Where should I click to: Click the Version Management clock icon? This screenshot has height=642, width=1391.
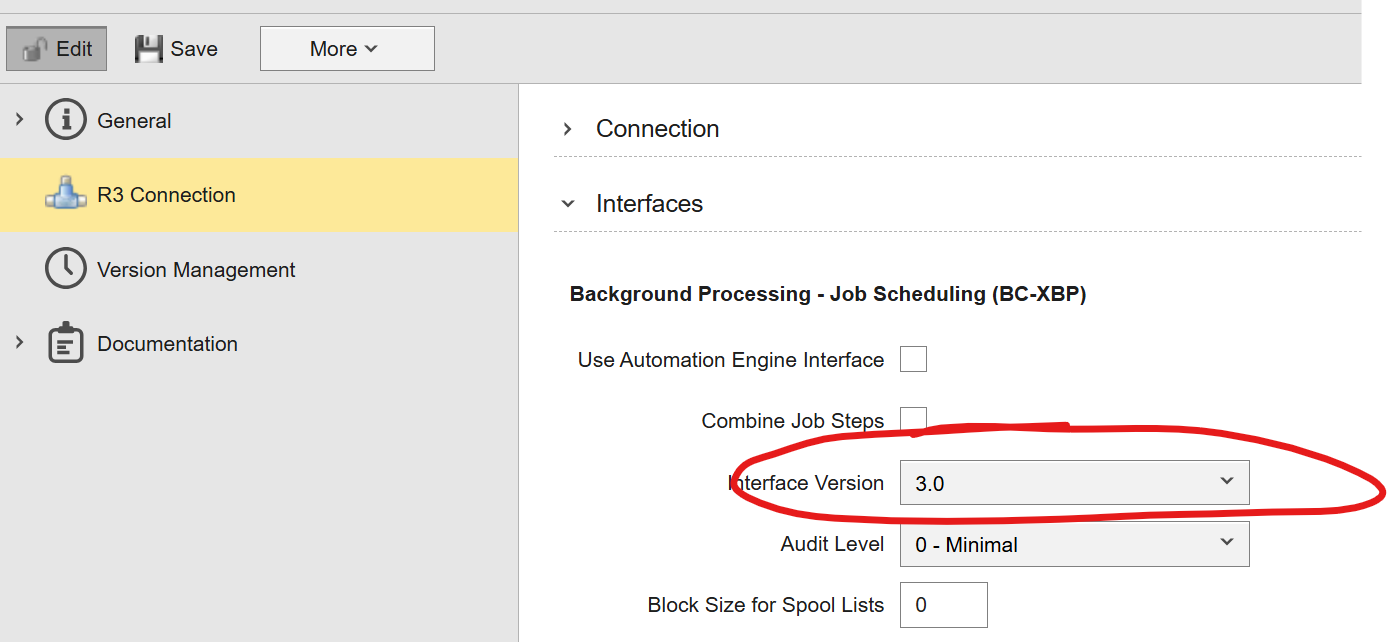[x=66, y=269]
